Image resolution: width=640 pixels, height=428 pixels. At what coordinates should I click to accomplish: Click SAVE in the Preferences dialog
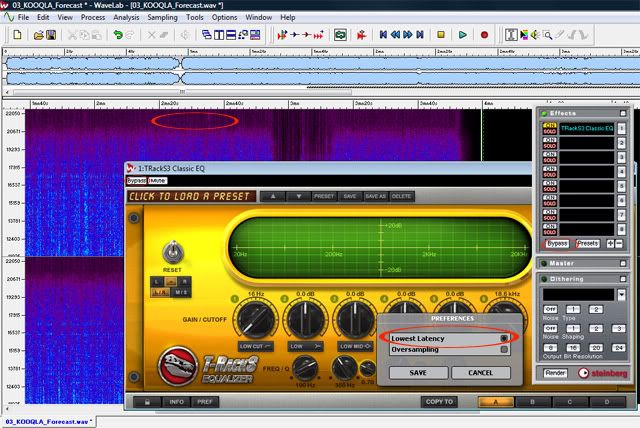(418, 373)
